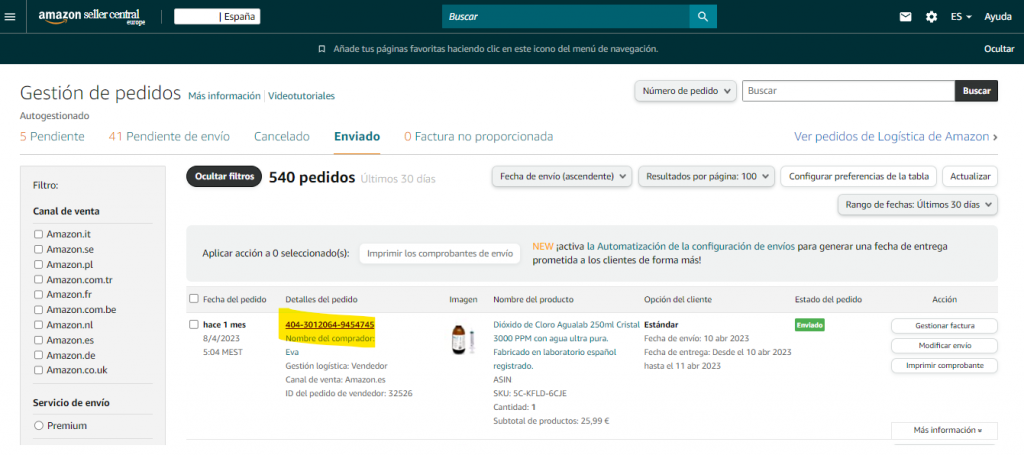
Task: Click the Imprimir comprobante button
Action: (x=944, y=366)
